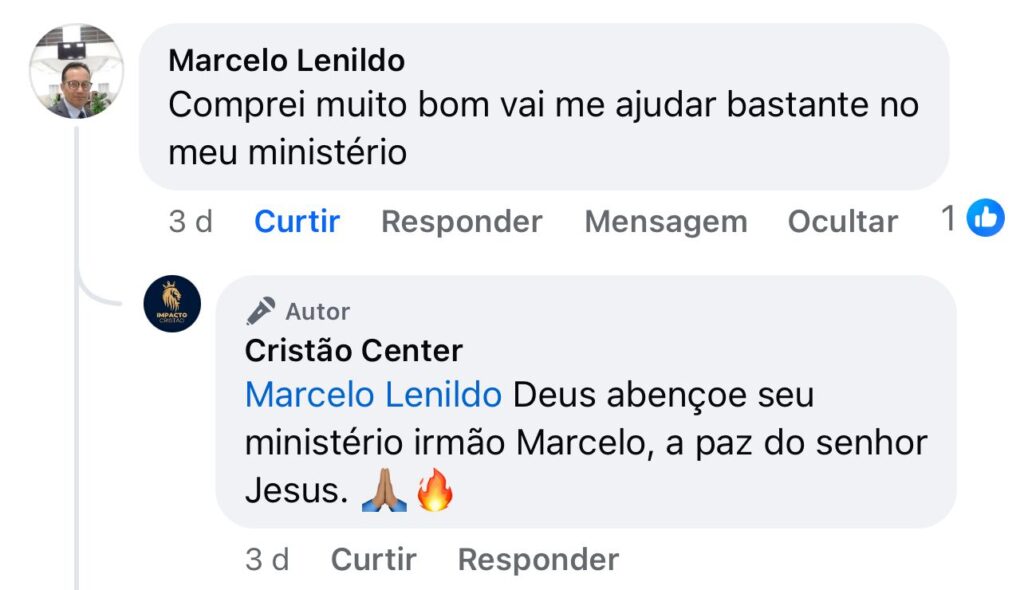Click Responder under Cristão Center's reply
The height and width of the screenshot is (590, 1024).
click(x=538, y=559)
